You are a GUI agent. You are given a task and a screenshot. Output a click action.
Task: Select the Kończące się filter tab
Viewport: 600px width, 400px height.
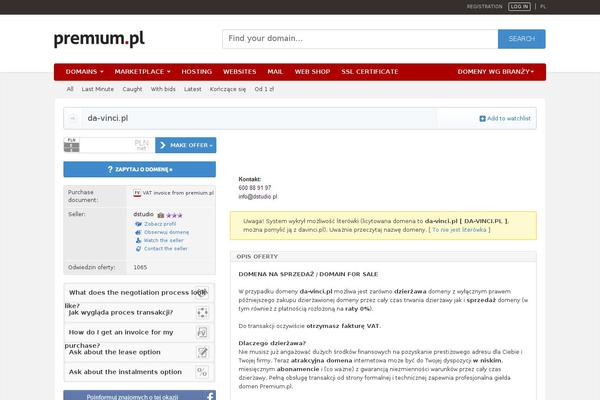click(x=228, y=89)
